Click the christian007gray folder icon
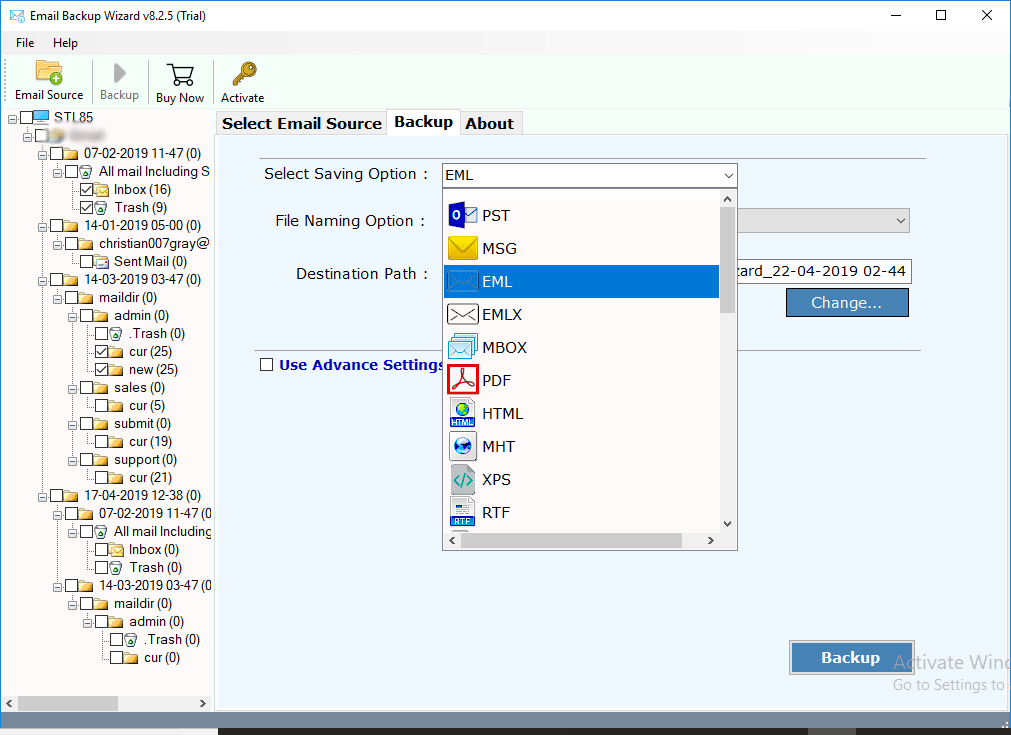Image resolution: width=1011 pixels, height=735 pixels. point(86,244)
